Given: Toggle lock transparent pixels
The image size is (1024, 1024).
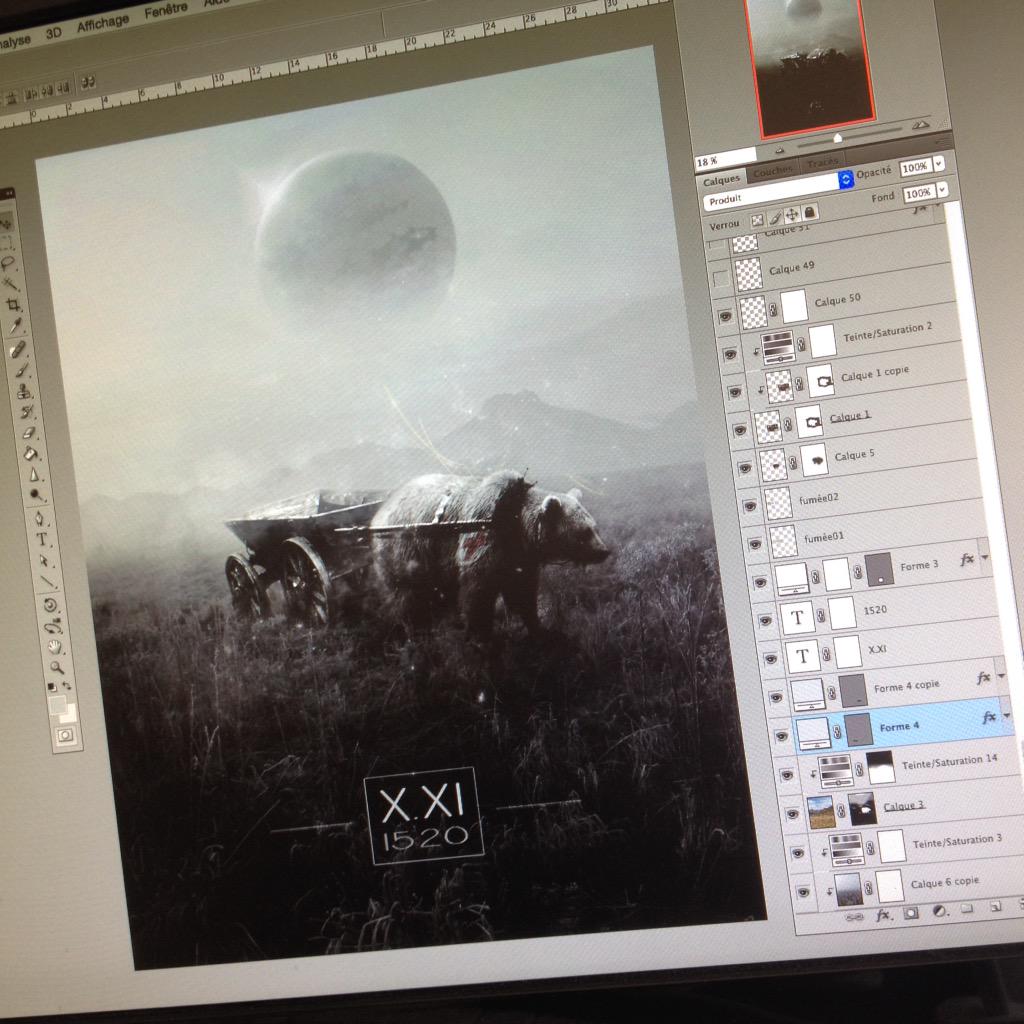Looking at the screenshot, I should click(x=757, y=220).
